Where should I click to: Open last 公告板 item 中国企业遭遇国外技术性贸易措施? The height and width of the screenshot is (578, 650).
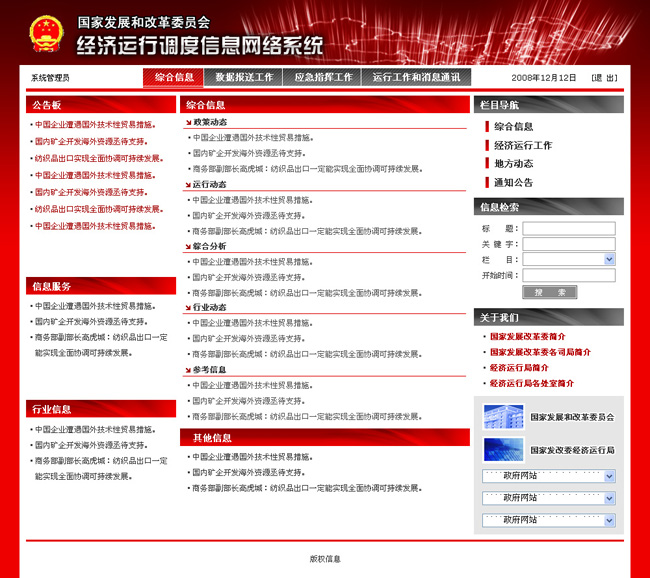(95, 226)
